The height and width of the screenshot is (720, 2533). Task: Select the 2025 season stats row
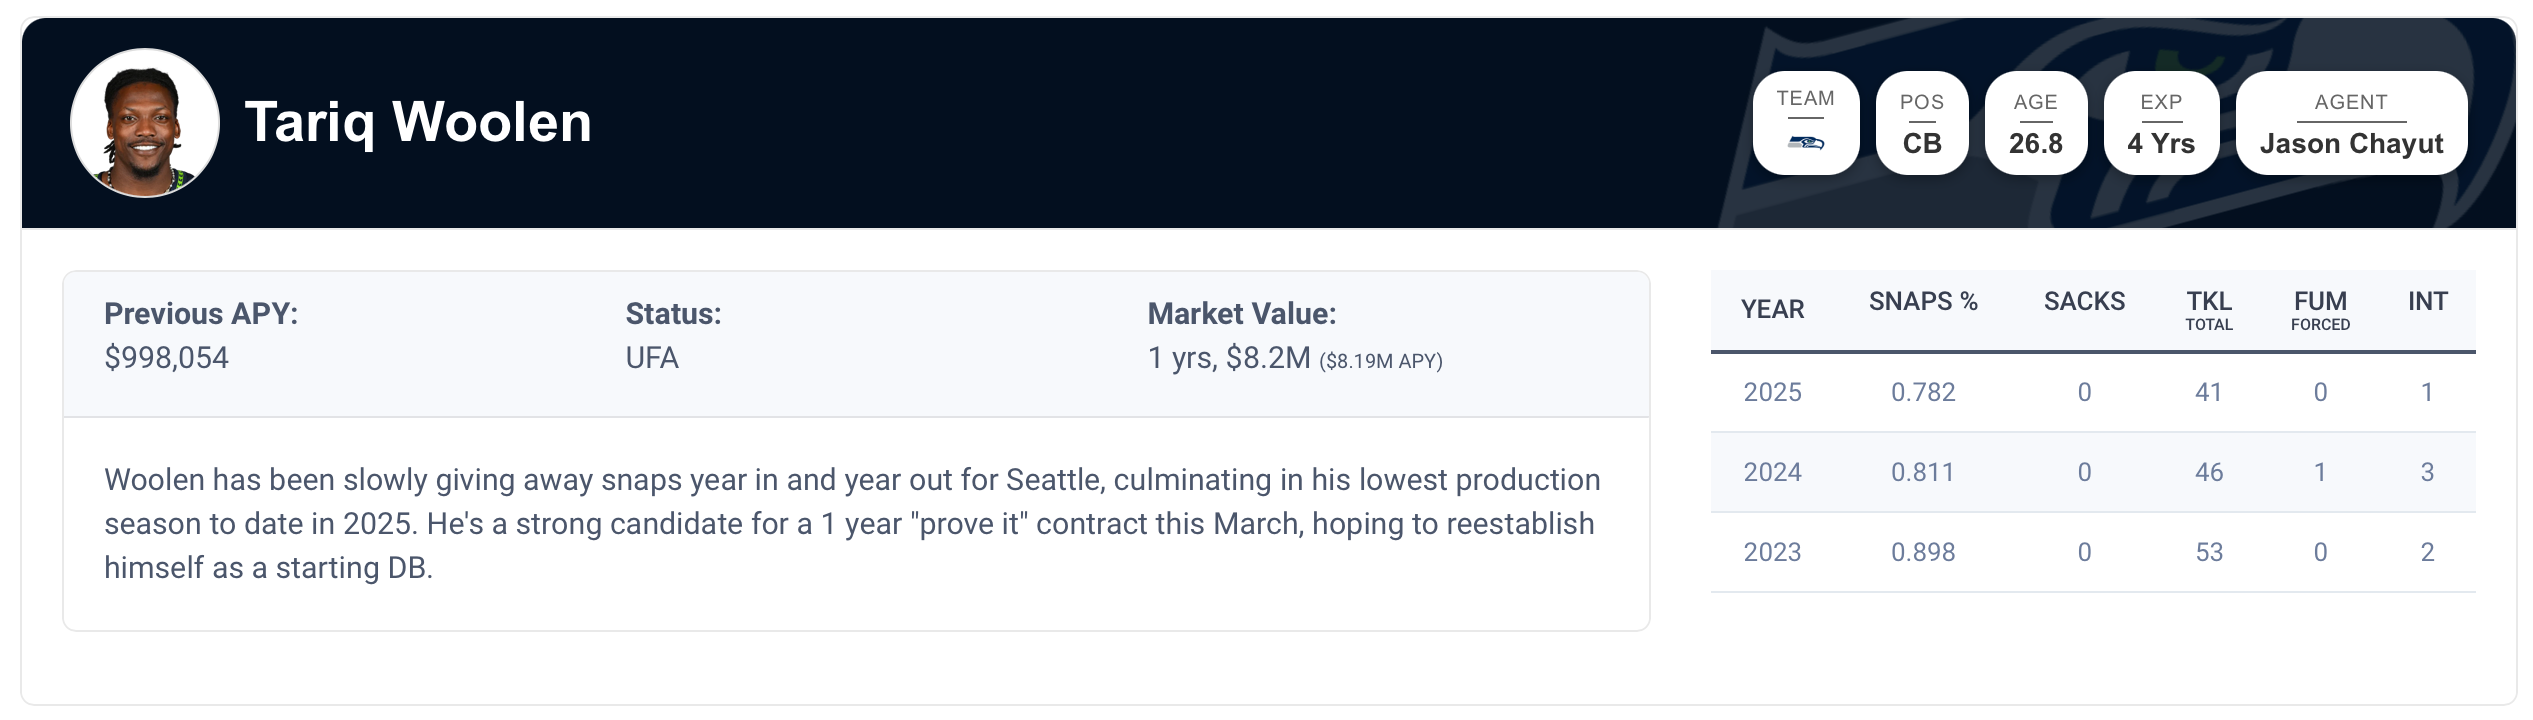click(2092, 392)
